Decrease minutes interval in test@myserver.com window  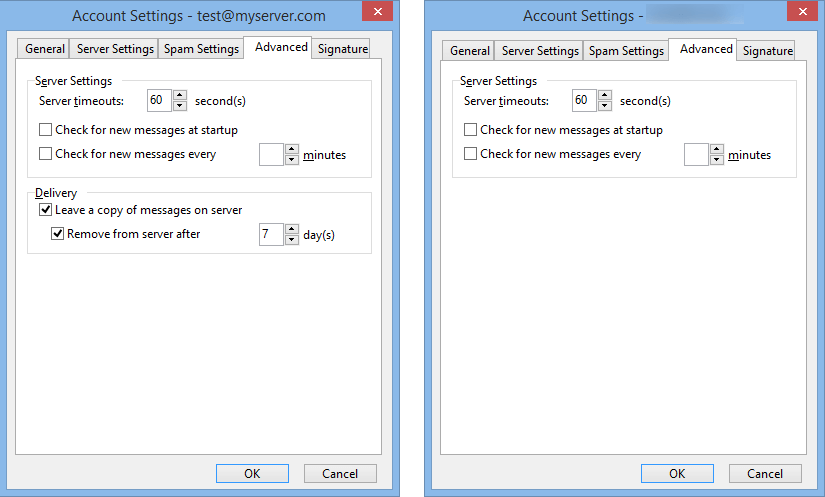point(292,160)
